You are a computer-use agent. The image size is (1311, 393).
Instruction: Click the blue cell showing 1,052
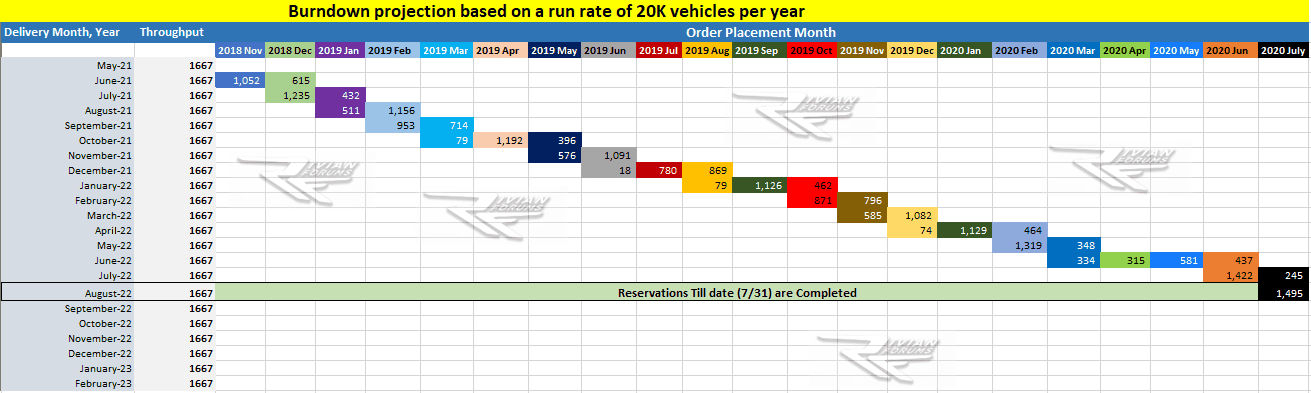point(240,80)
